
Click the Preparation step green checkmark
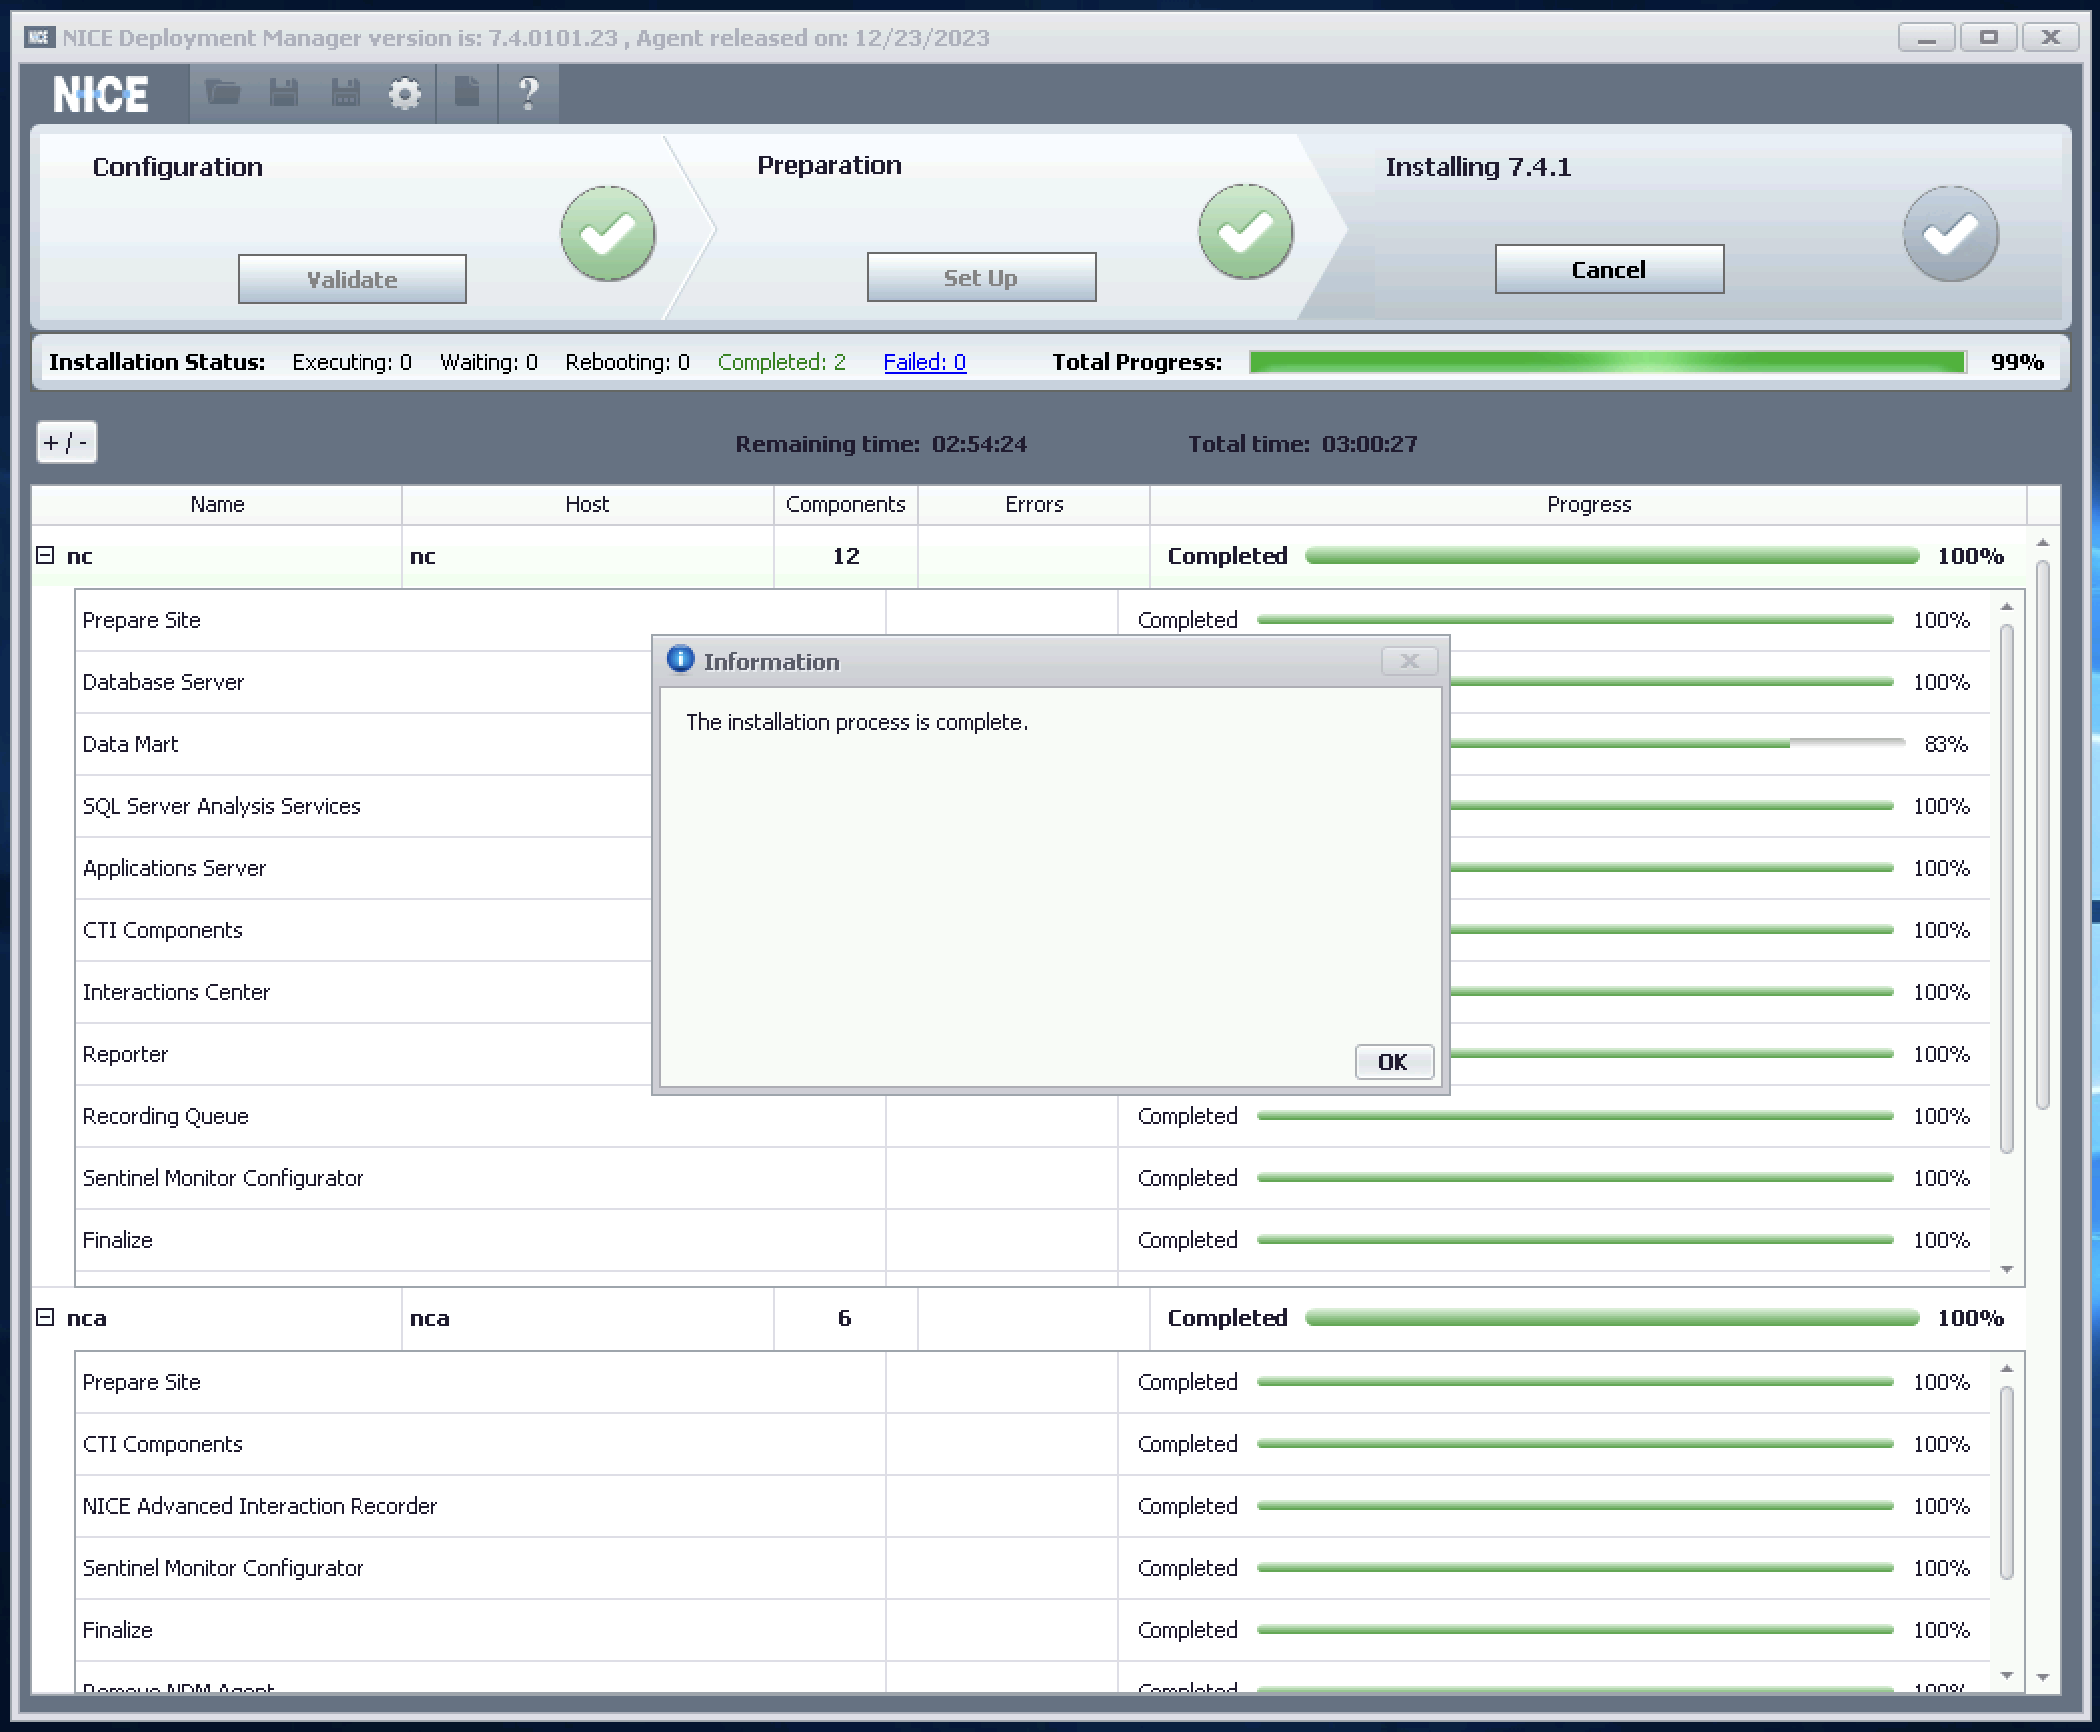[x=1245, y=232]
